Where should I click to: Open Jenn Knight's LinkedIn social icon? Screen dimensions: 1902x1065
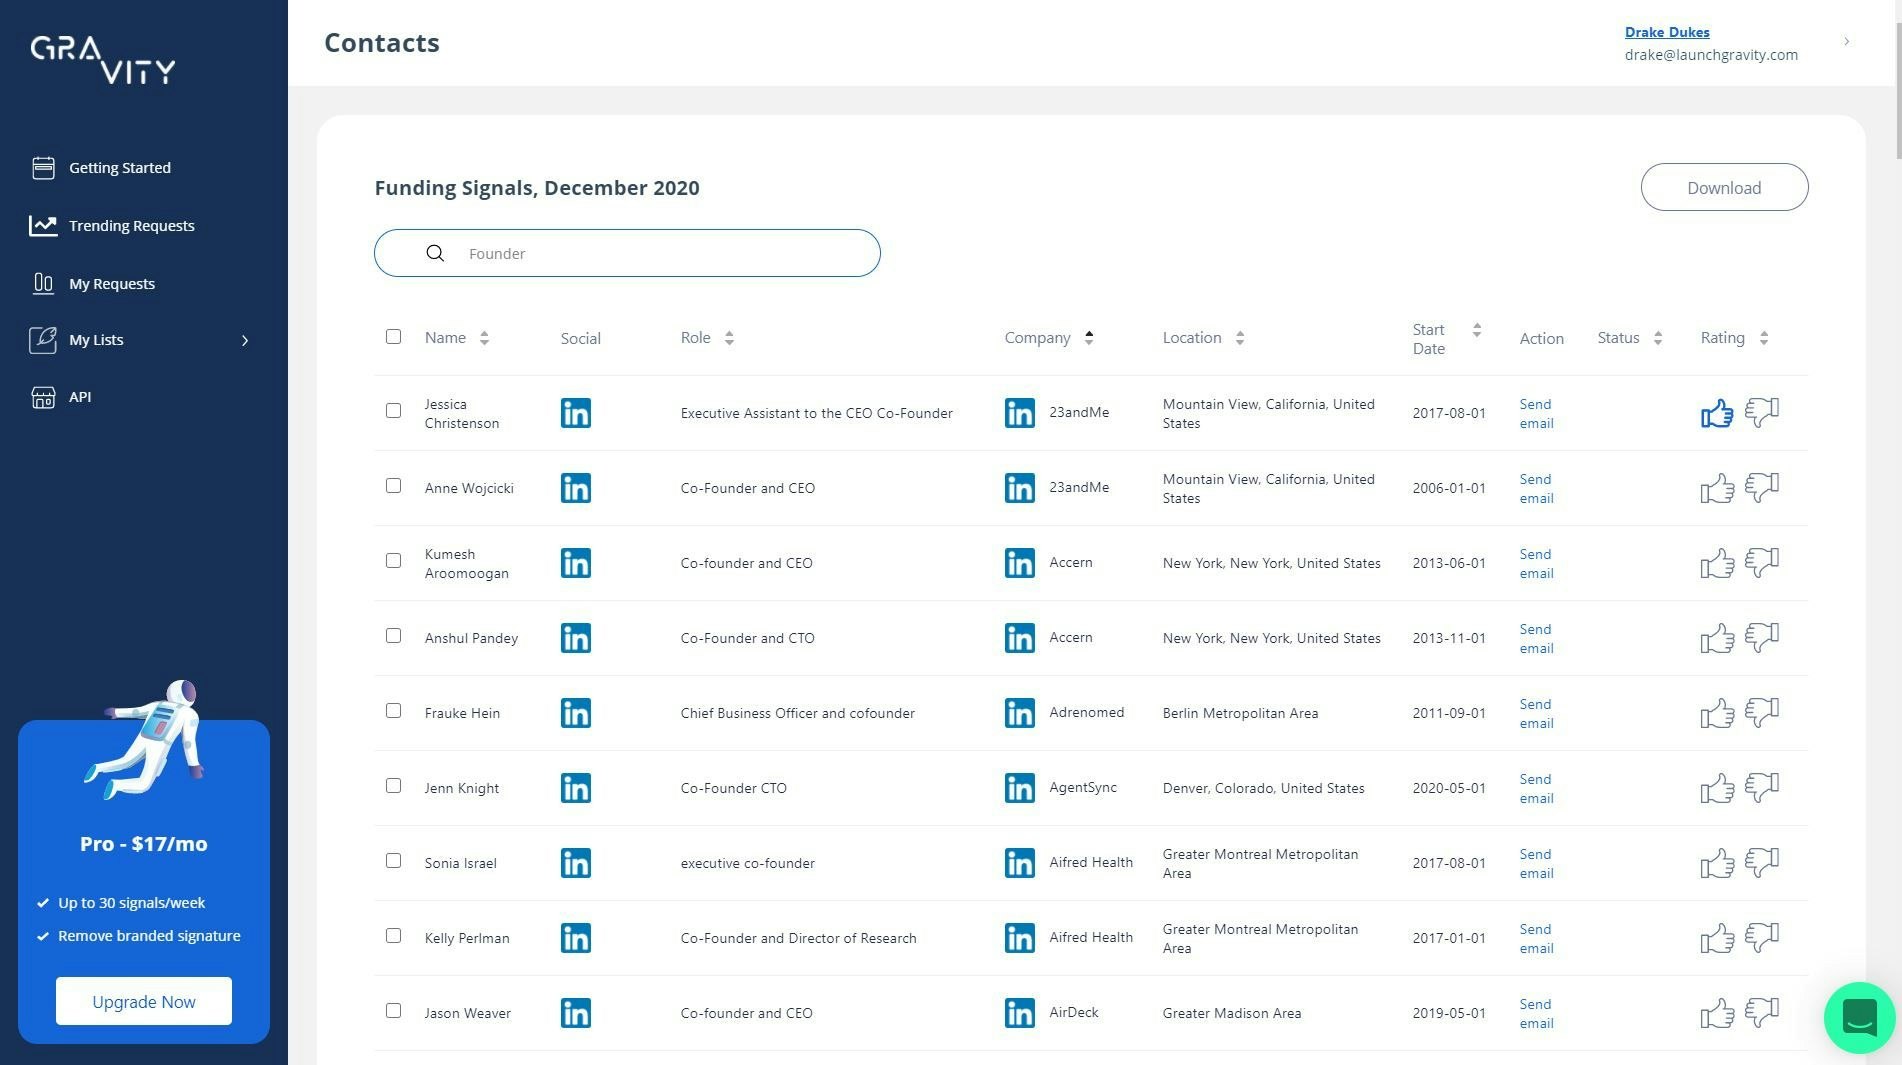tap(575, 788)
